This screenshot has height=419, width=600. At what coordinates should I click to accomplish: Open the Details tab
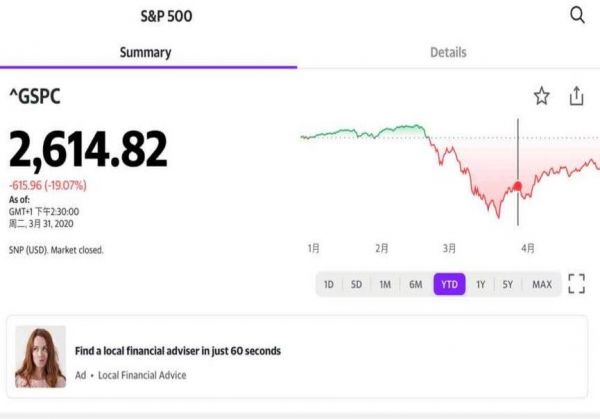click(x=448, y=52)
